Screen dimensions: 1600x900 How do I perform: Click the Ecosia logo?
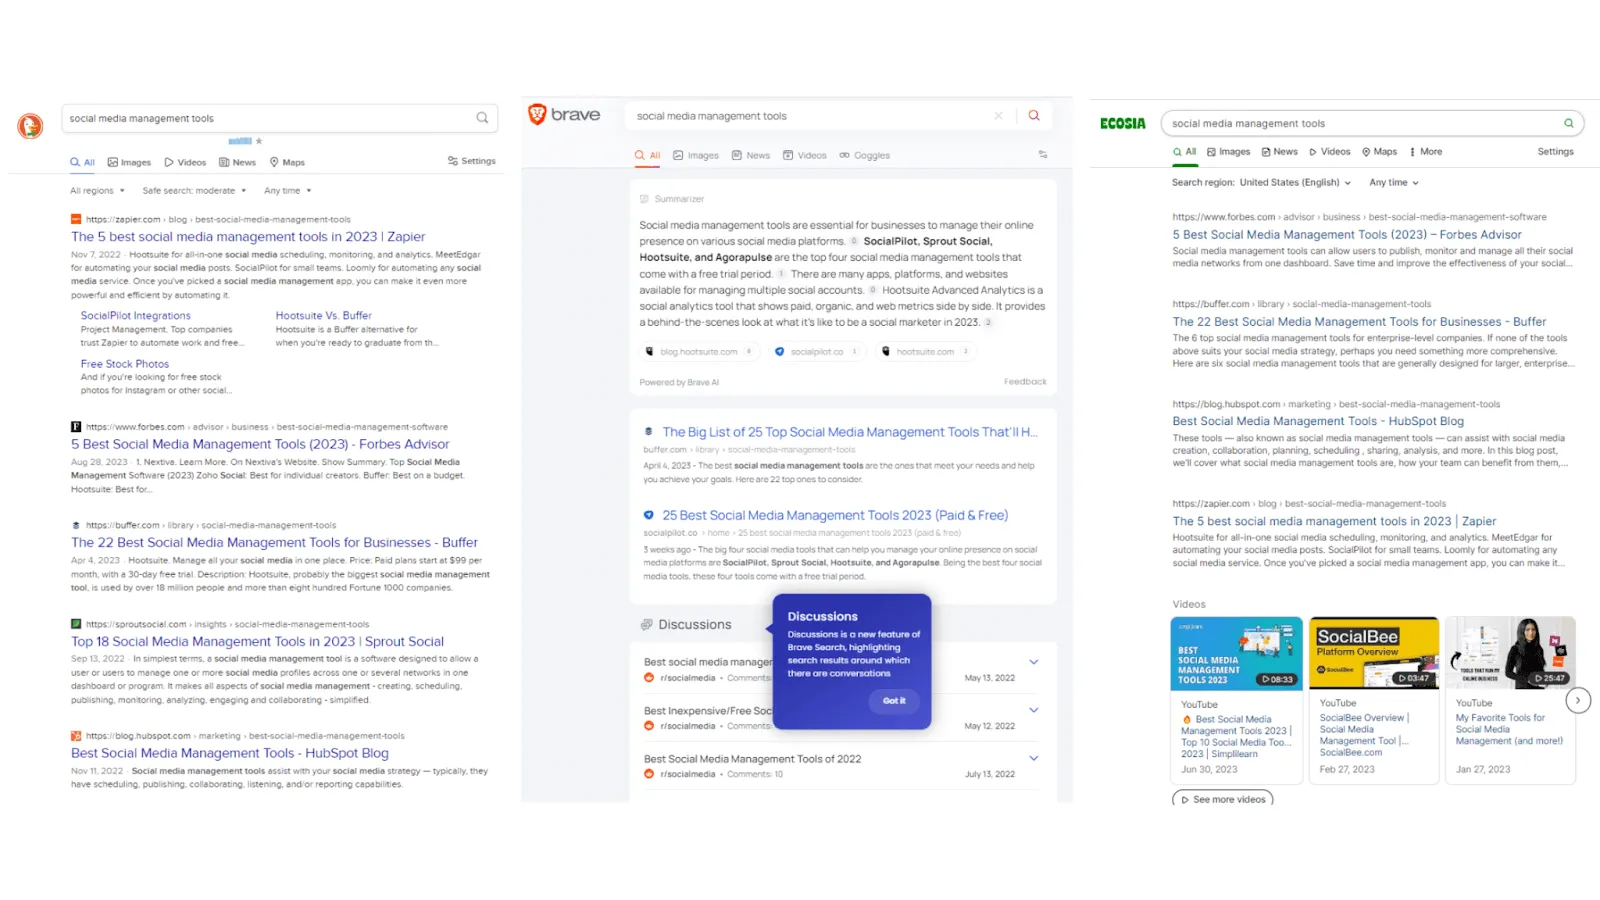coord(1120,122)
